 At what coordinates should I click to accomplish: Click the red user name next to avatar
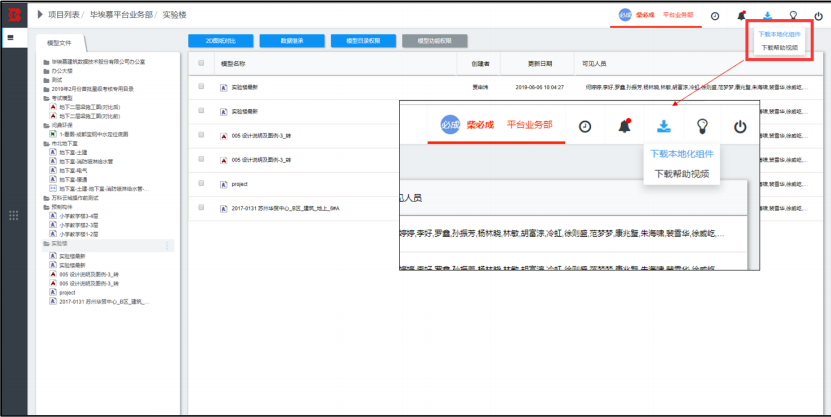[x=645, y=15]
